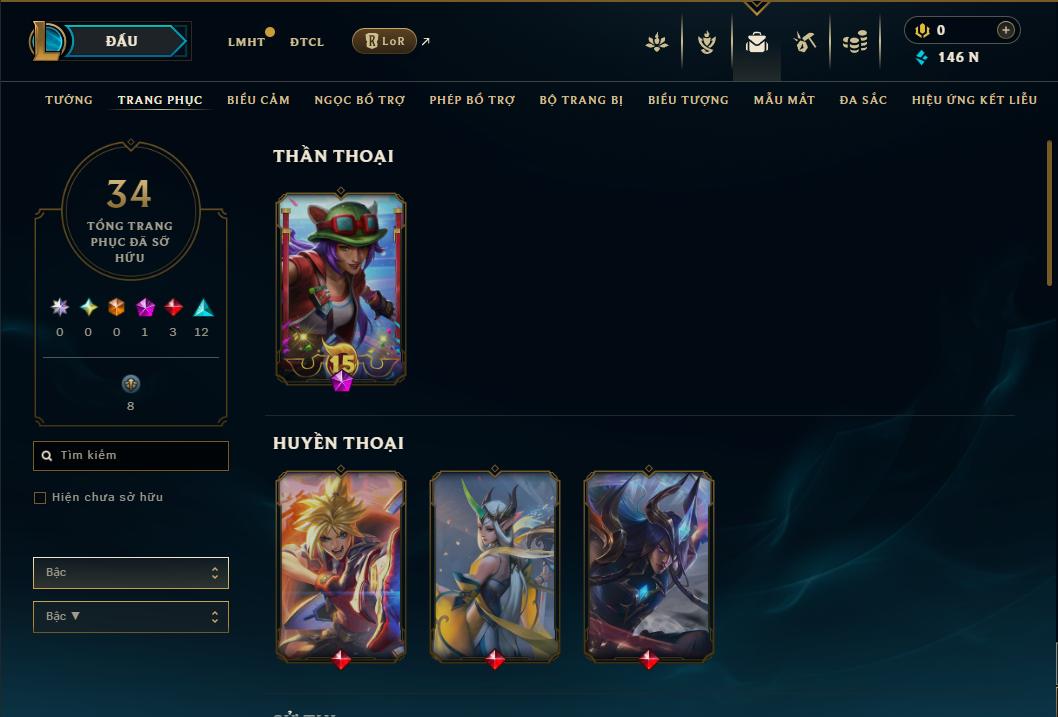Image resolution: width=1058 pixels, height=717 pixels.
Task: Expand the first Bậc dropdown
Action: tap(131, 573)
